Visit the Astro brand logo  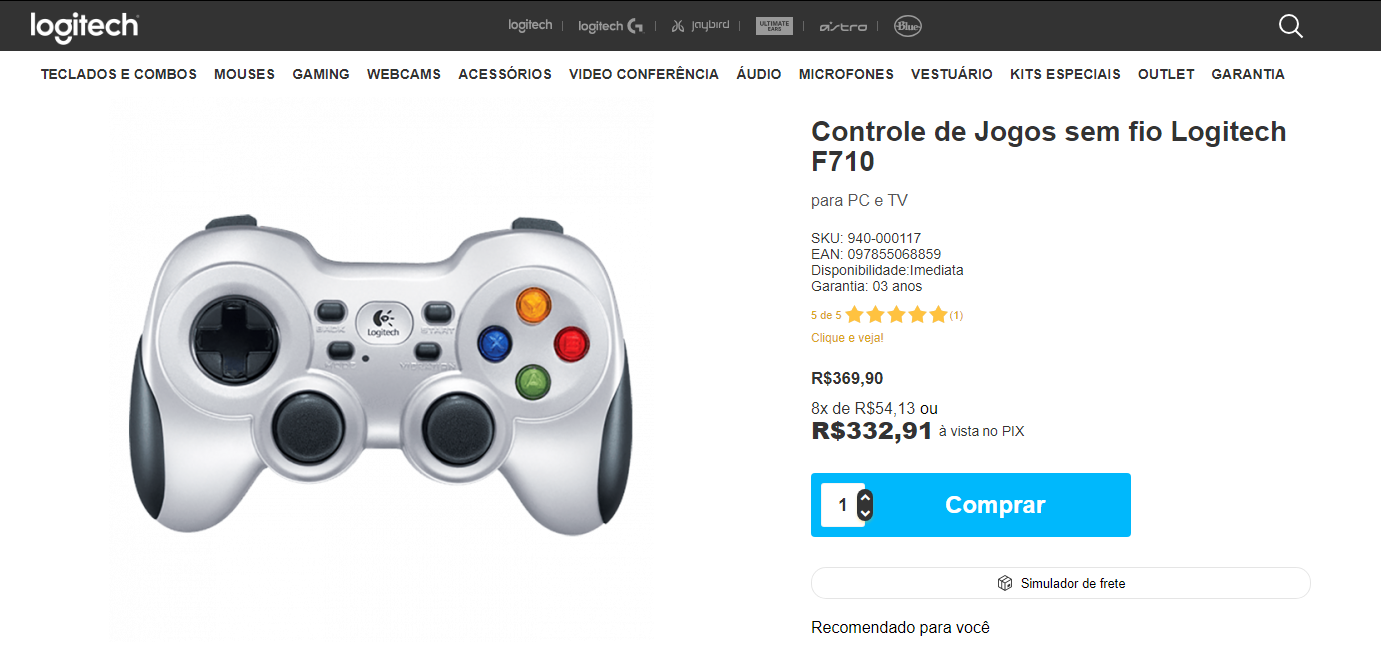point(843,26)
